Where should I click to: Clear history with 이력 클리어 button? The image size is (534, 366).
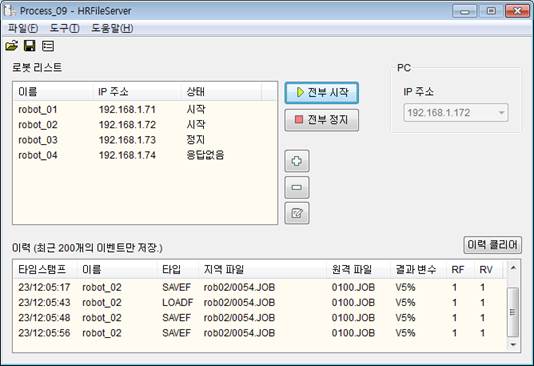(492, 245)
